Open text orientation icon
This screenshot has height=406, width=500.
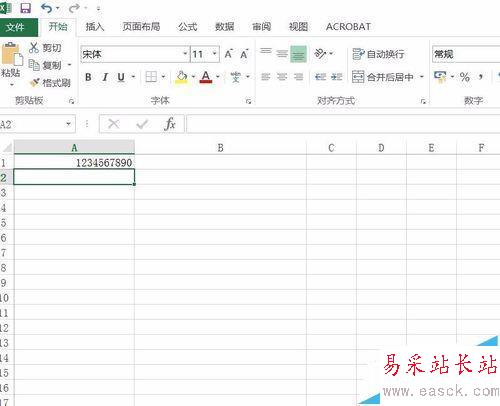[320, 54]
